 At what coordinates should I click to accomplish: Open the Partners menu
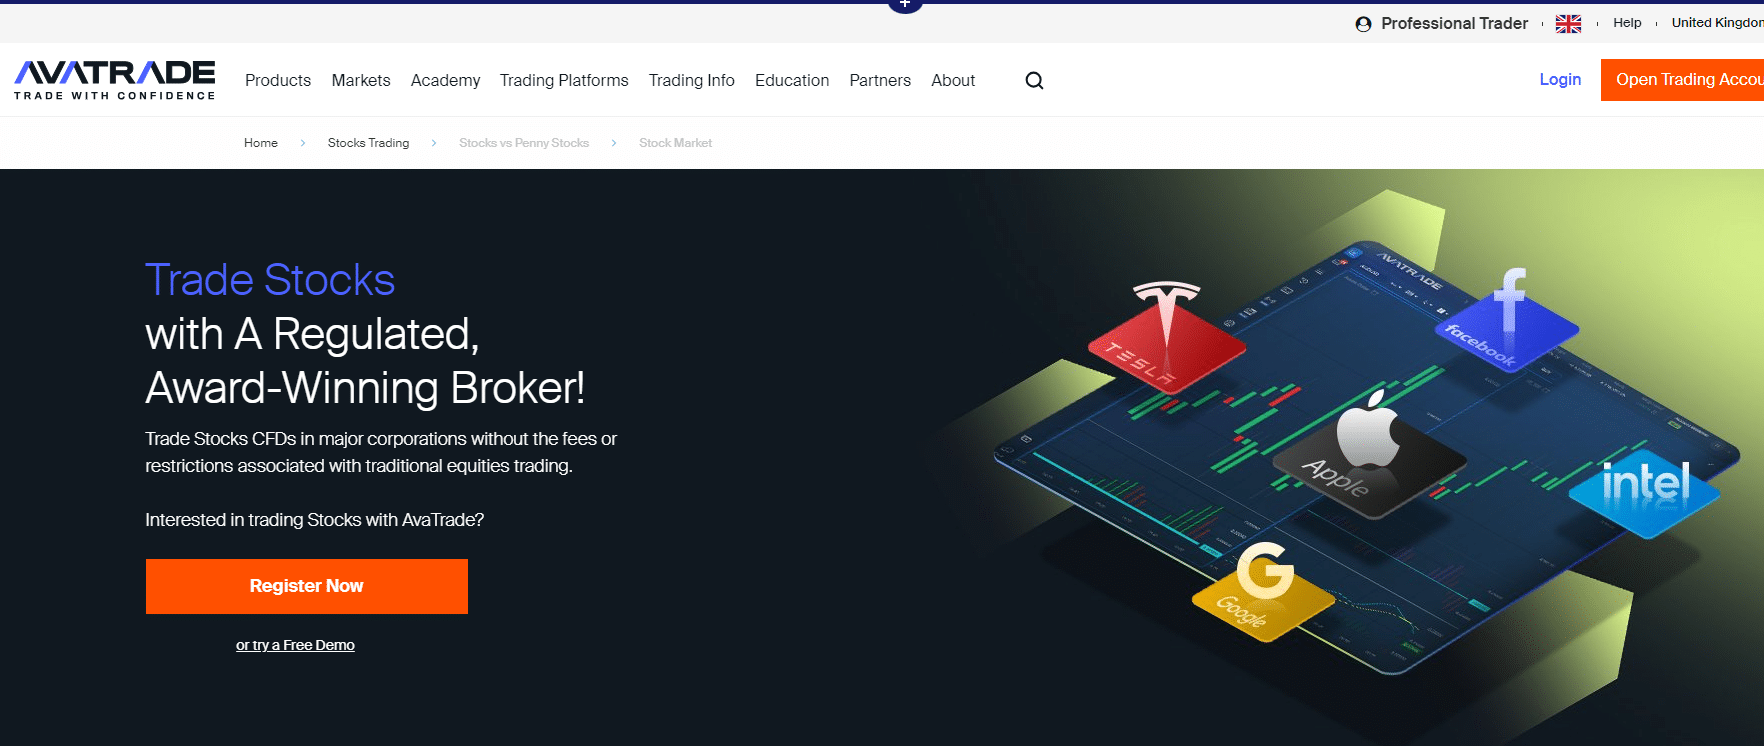(880, 80)
